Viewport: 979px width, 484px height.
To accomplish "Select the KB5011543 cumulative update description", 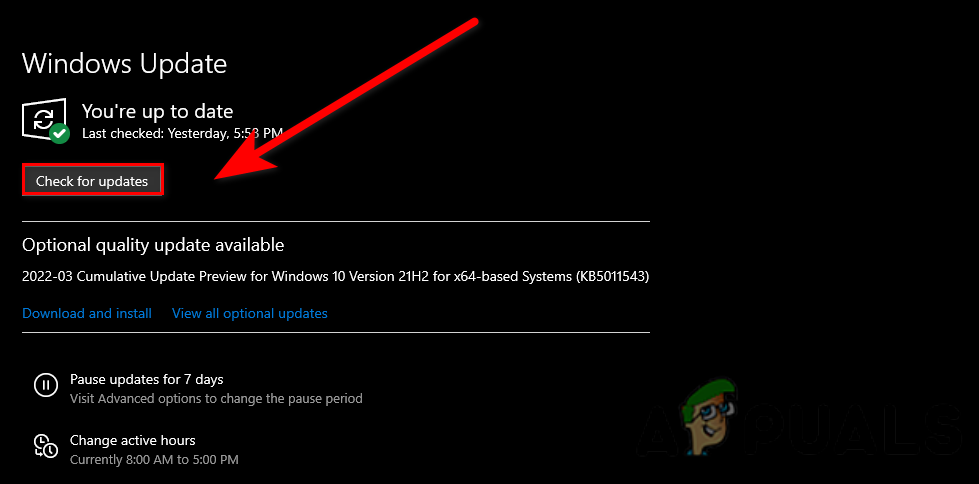I will pos(335,276).
